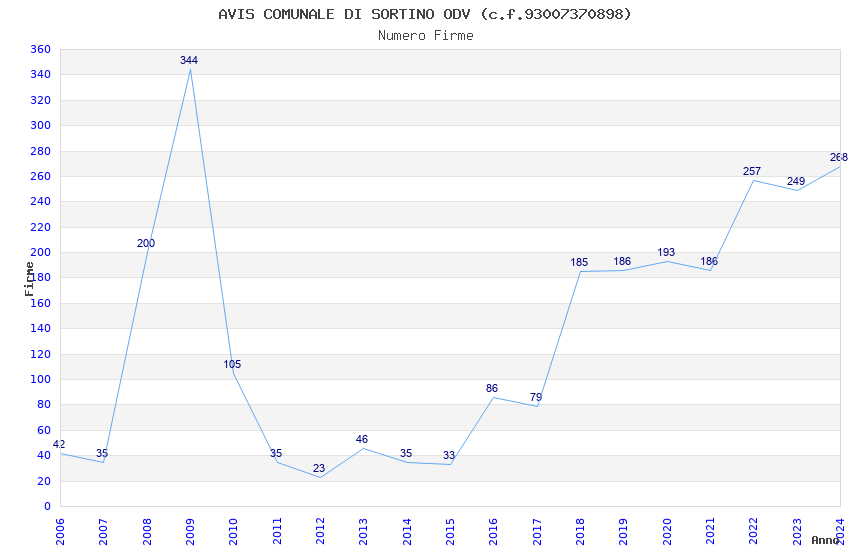Click the x-axis year label "2006"
850x550 pixels.
pyautogui.click(x=60, y=532)
